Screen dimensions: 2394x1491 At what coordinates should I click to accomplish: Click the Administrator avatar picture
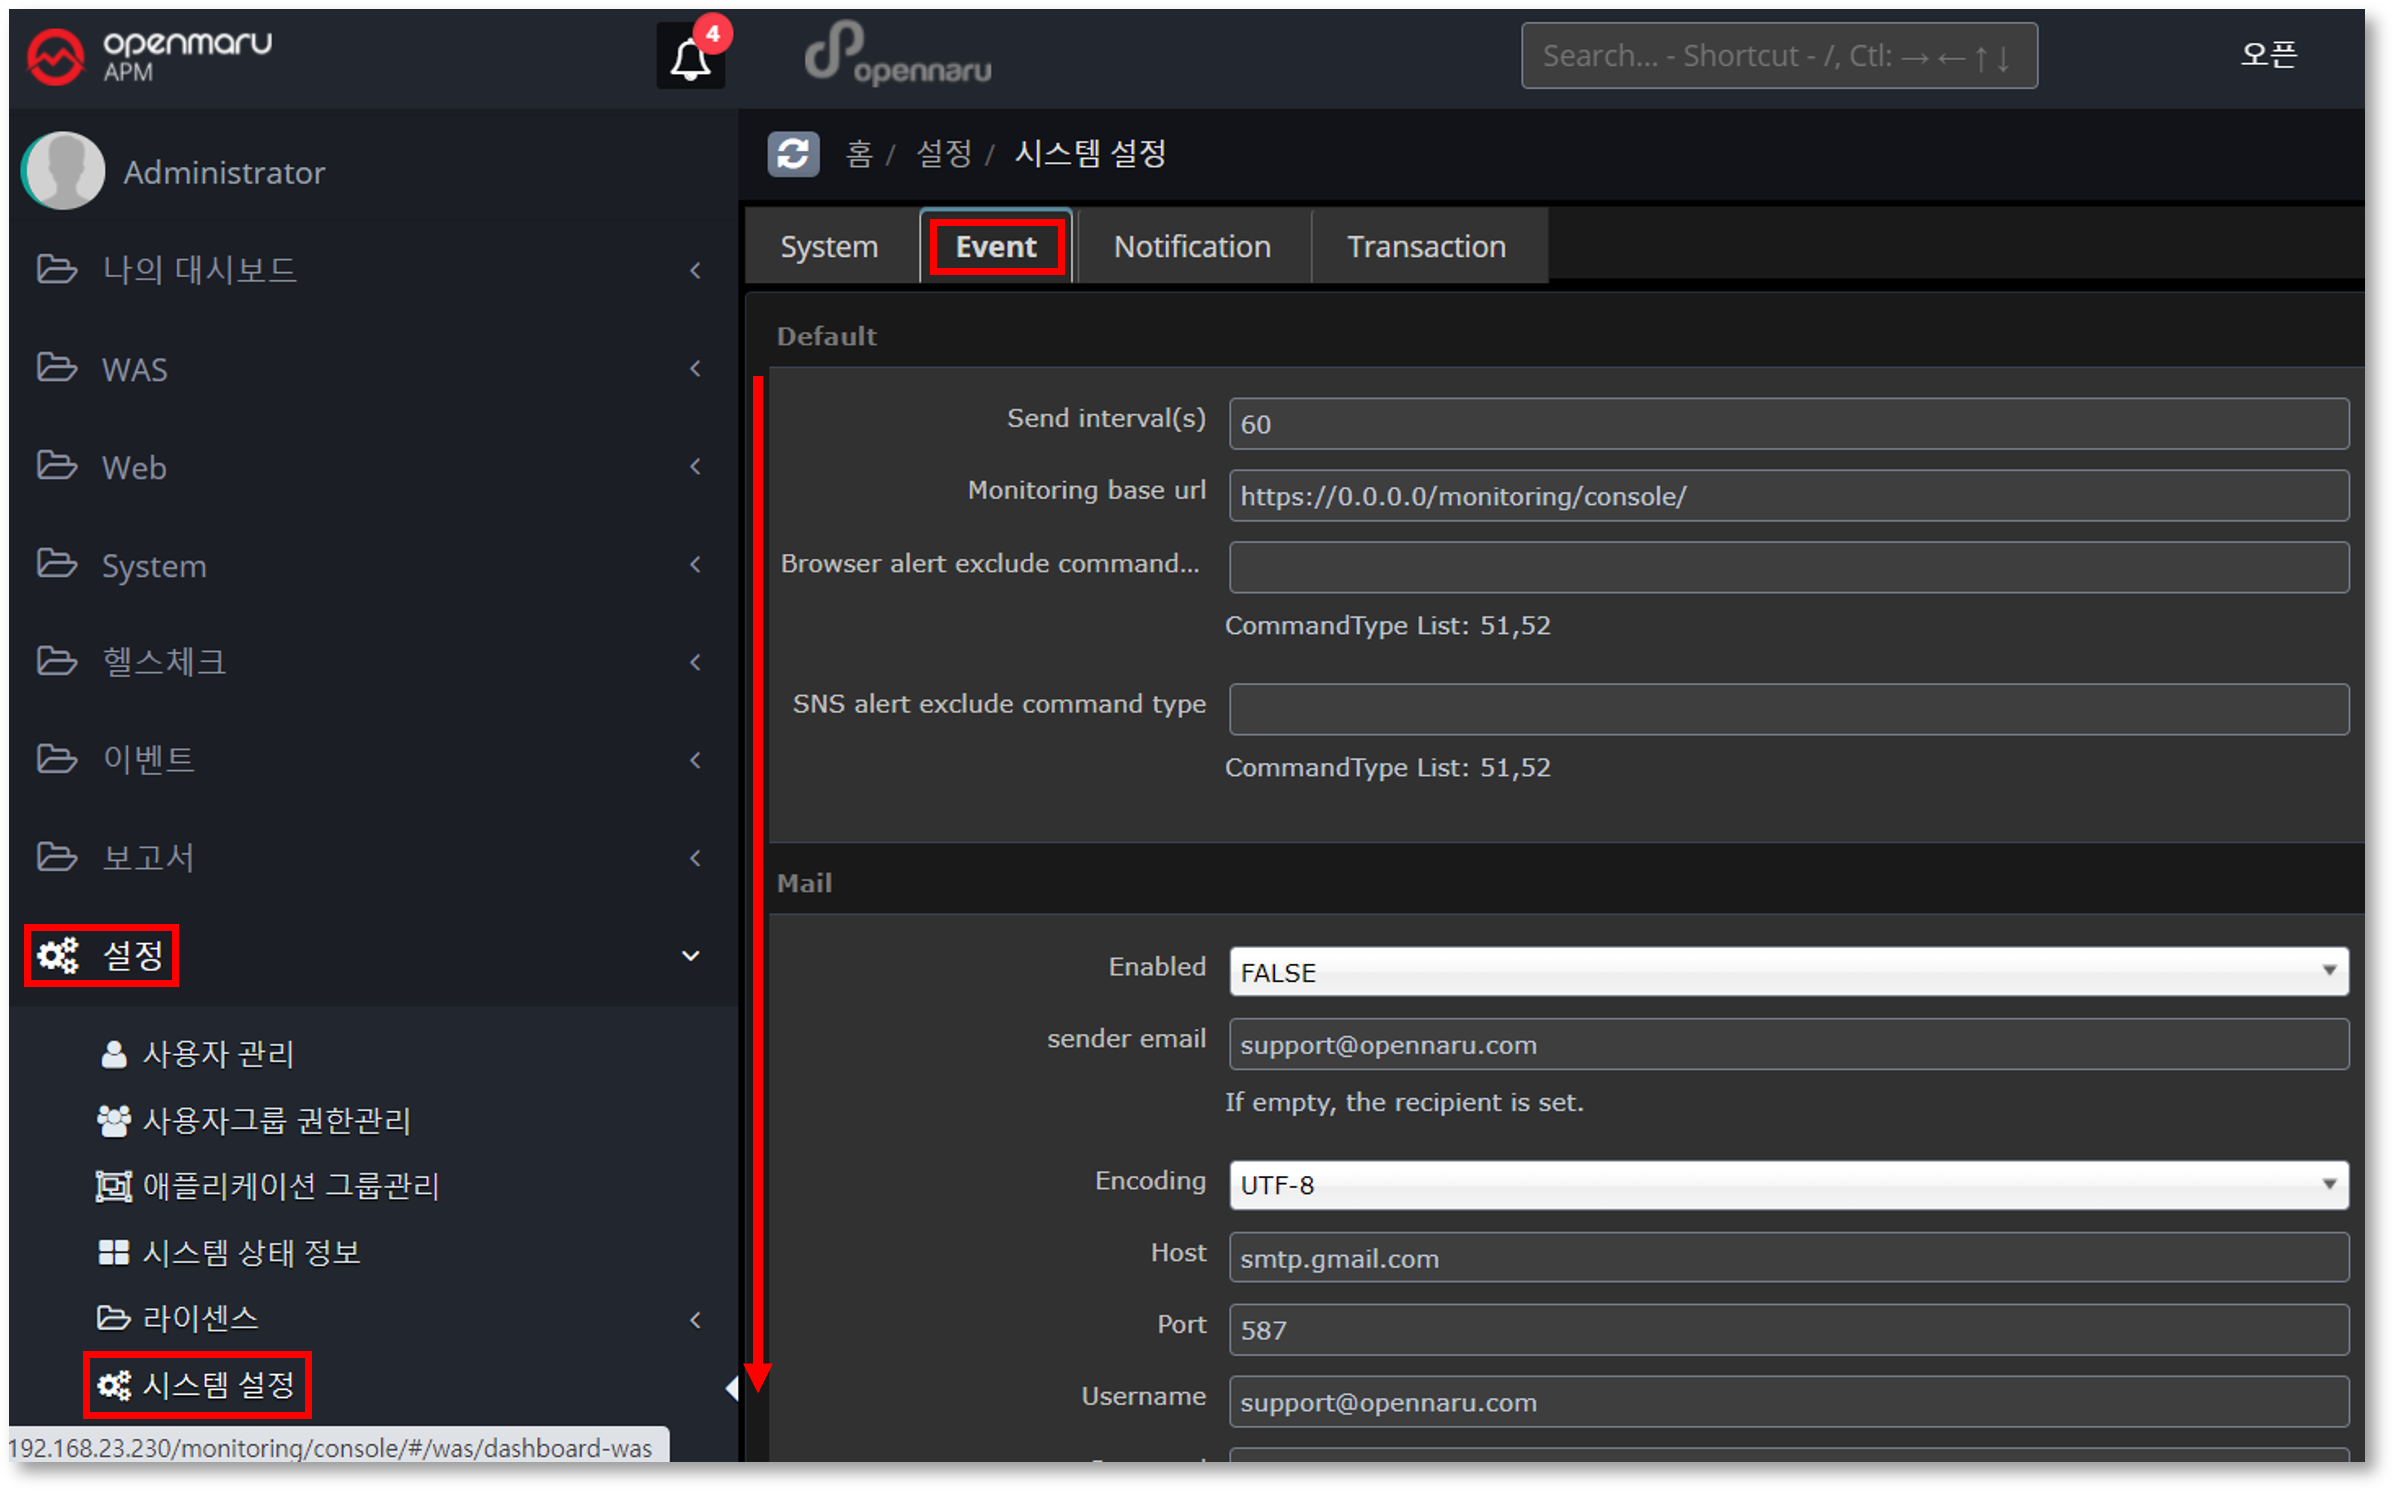(64, 171)
